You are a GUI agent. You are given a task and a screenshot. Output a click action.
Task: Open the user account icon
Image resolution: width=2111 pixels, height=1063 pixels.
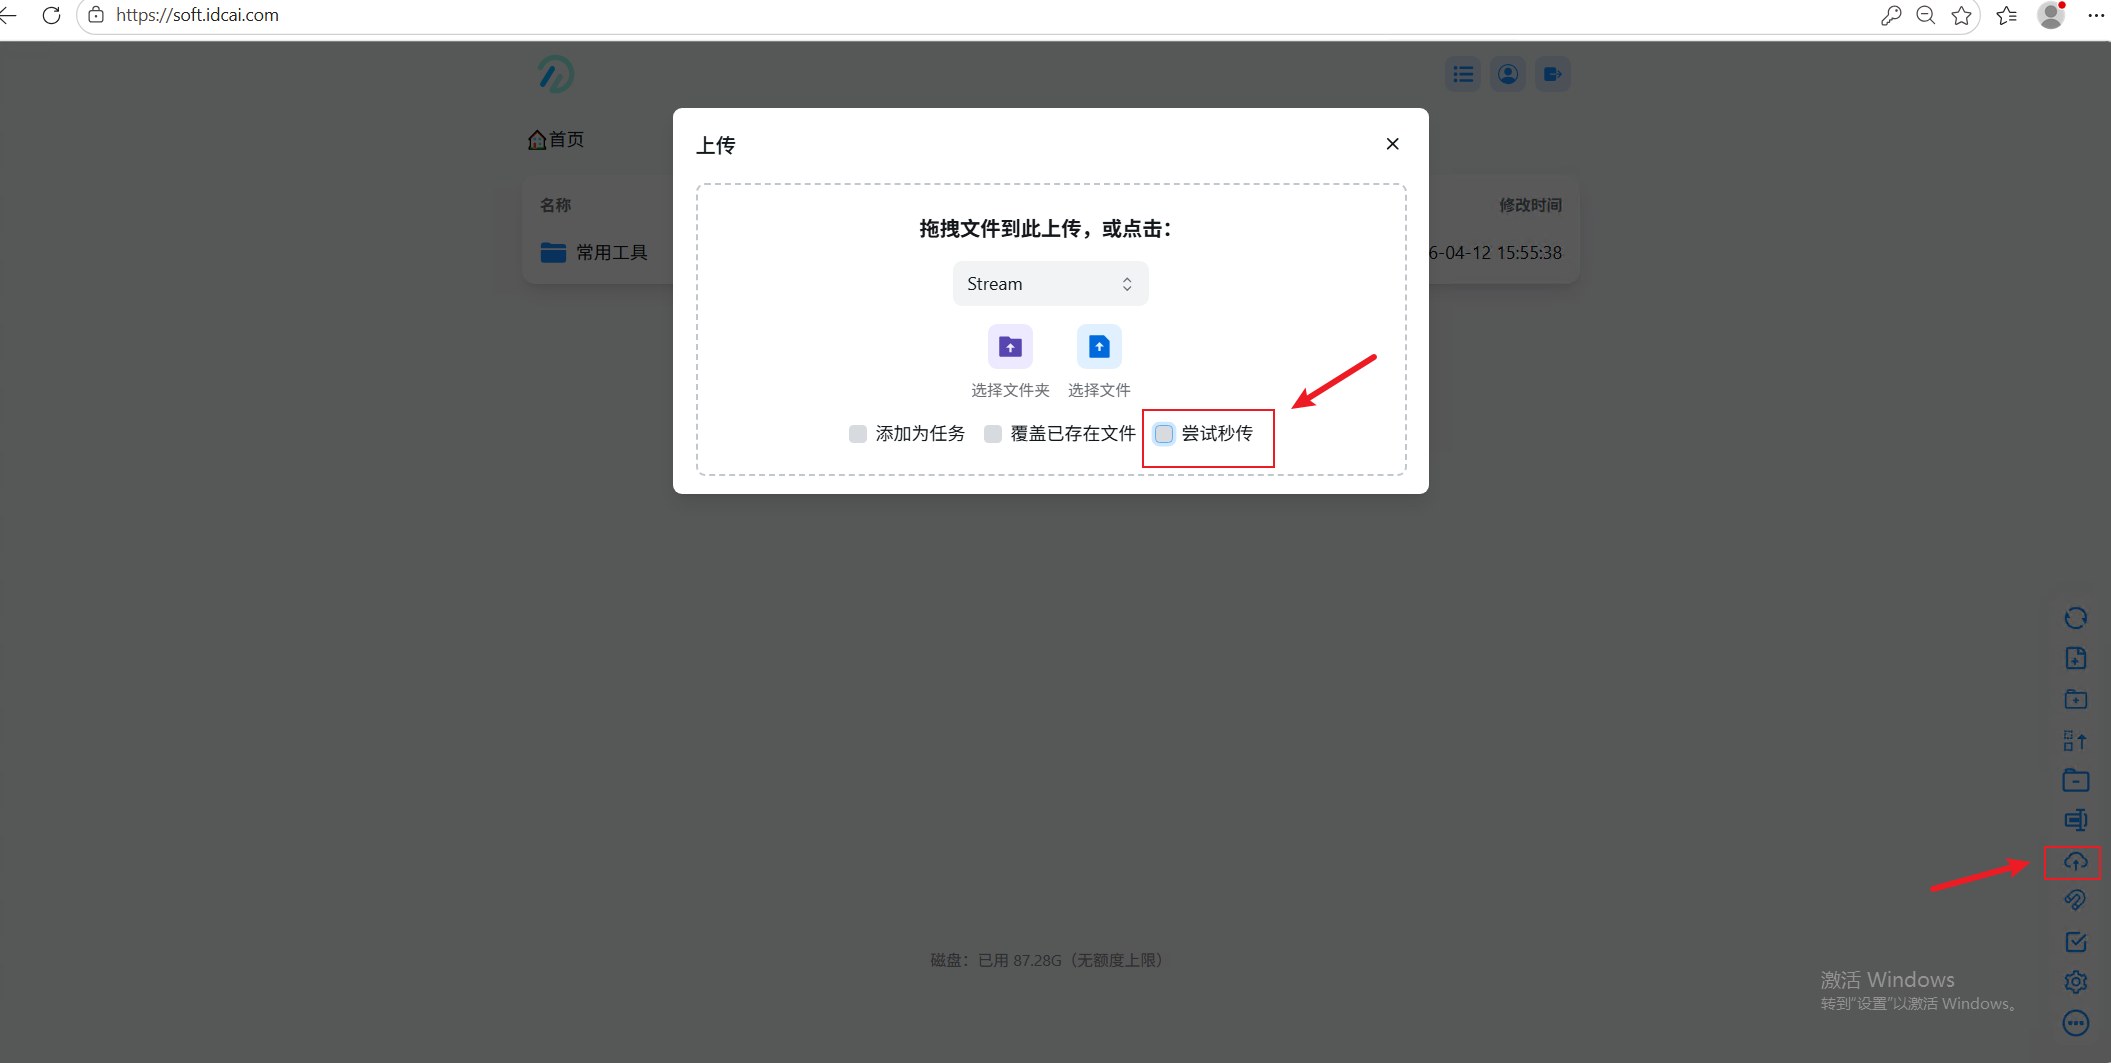1507,73
